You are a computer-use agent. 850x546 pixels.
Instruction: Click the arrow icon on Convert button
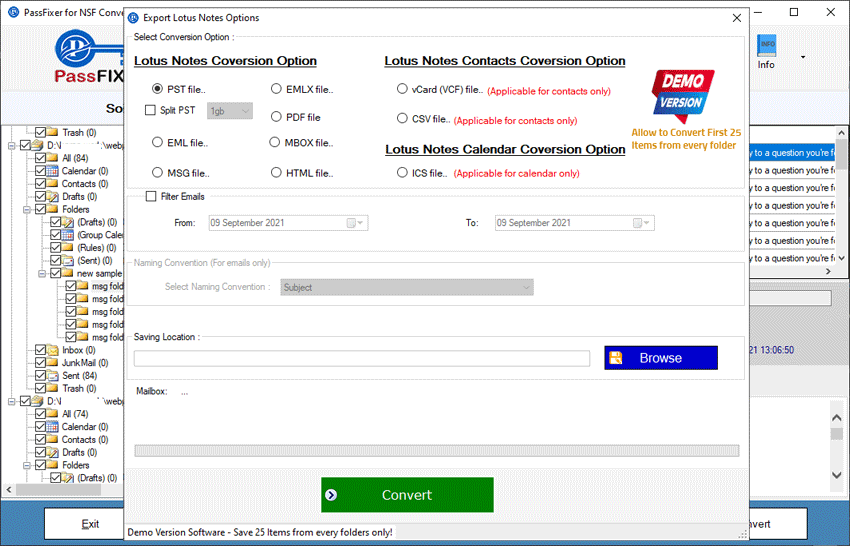click(331, 494)
